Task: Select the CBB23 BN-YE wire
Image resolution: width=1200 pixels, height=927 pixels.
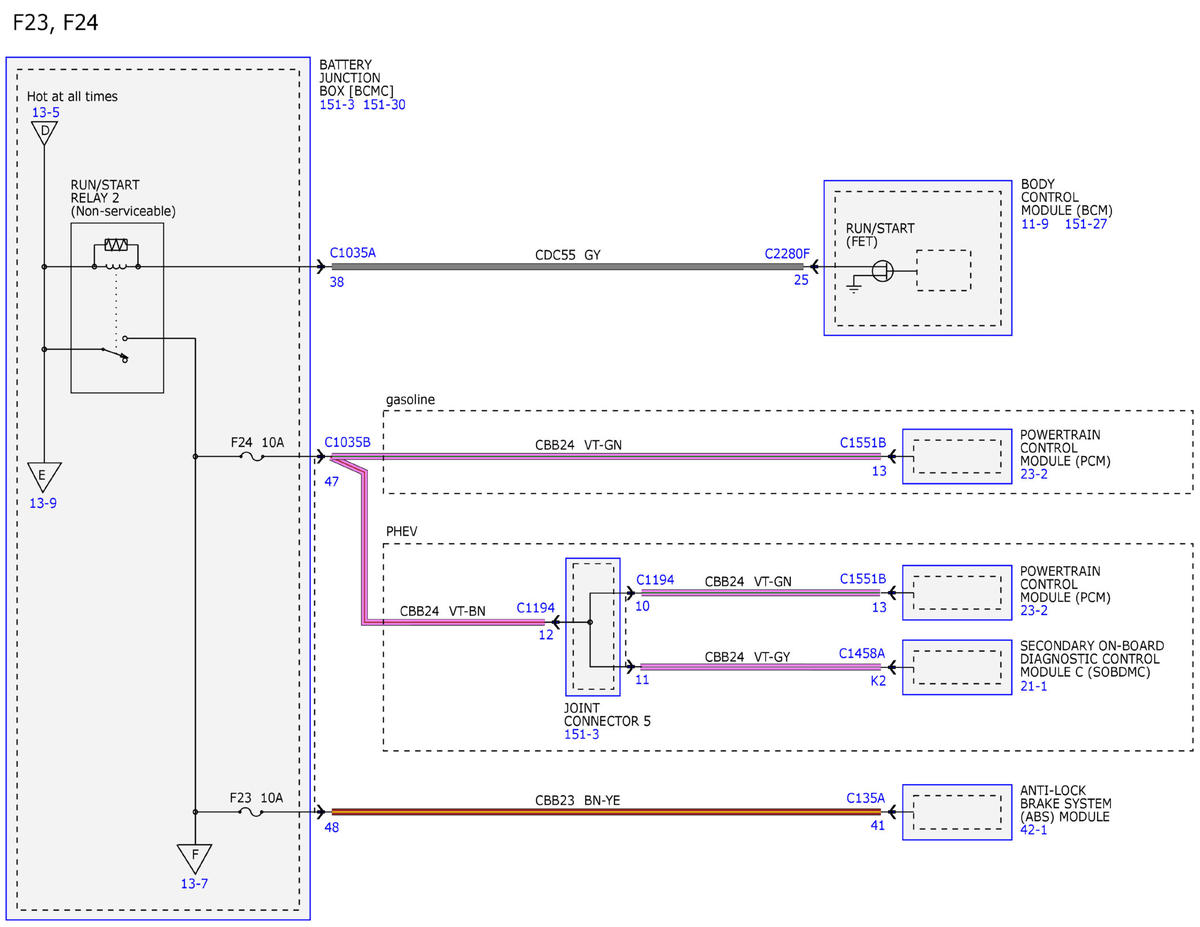Action: pos(606,813)
